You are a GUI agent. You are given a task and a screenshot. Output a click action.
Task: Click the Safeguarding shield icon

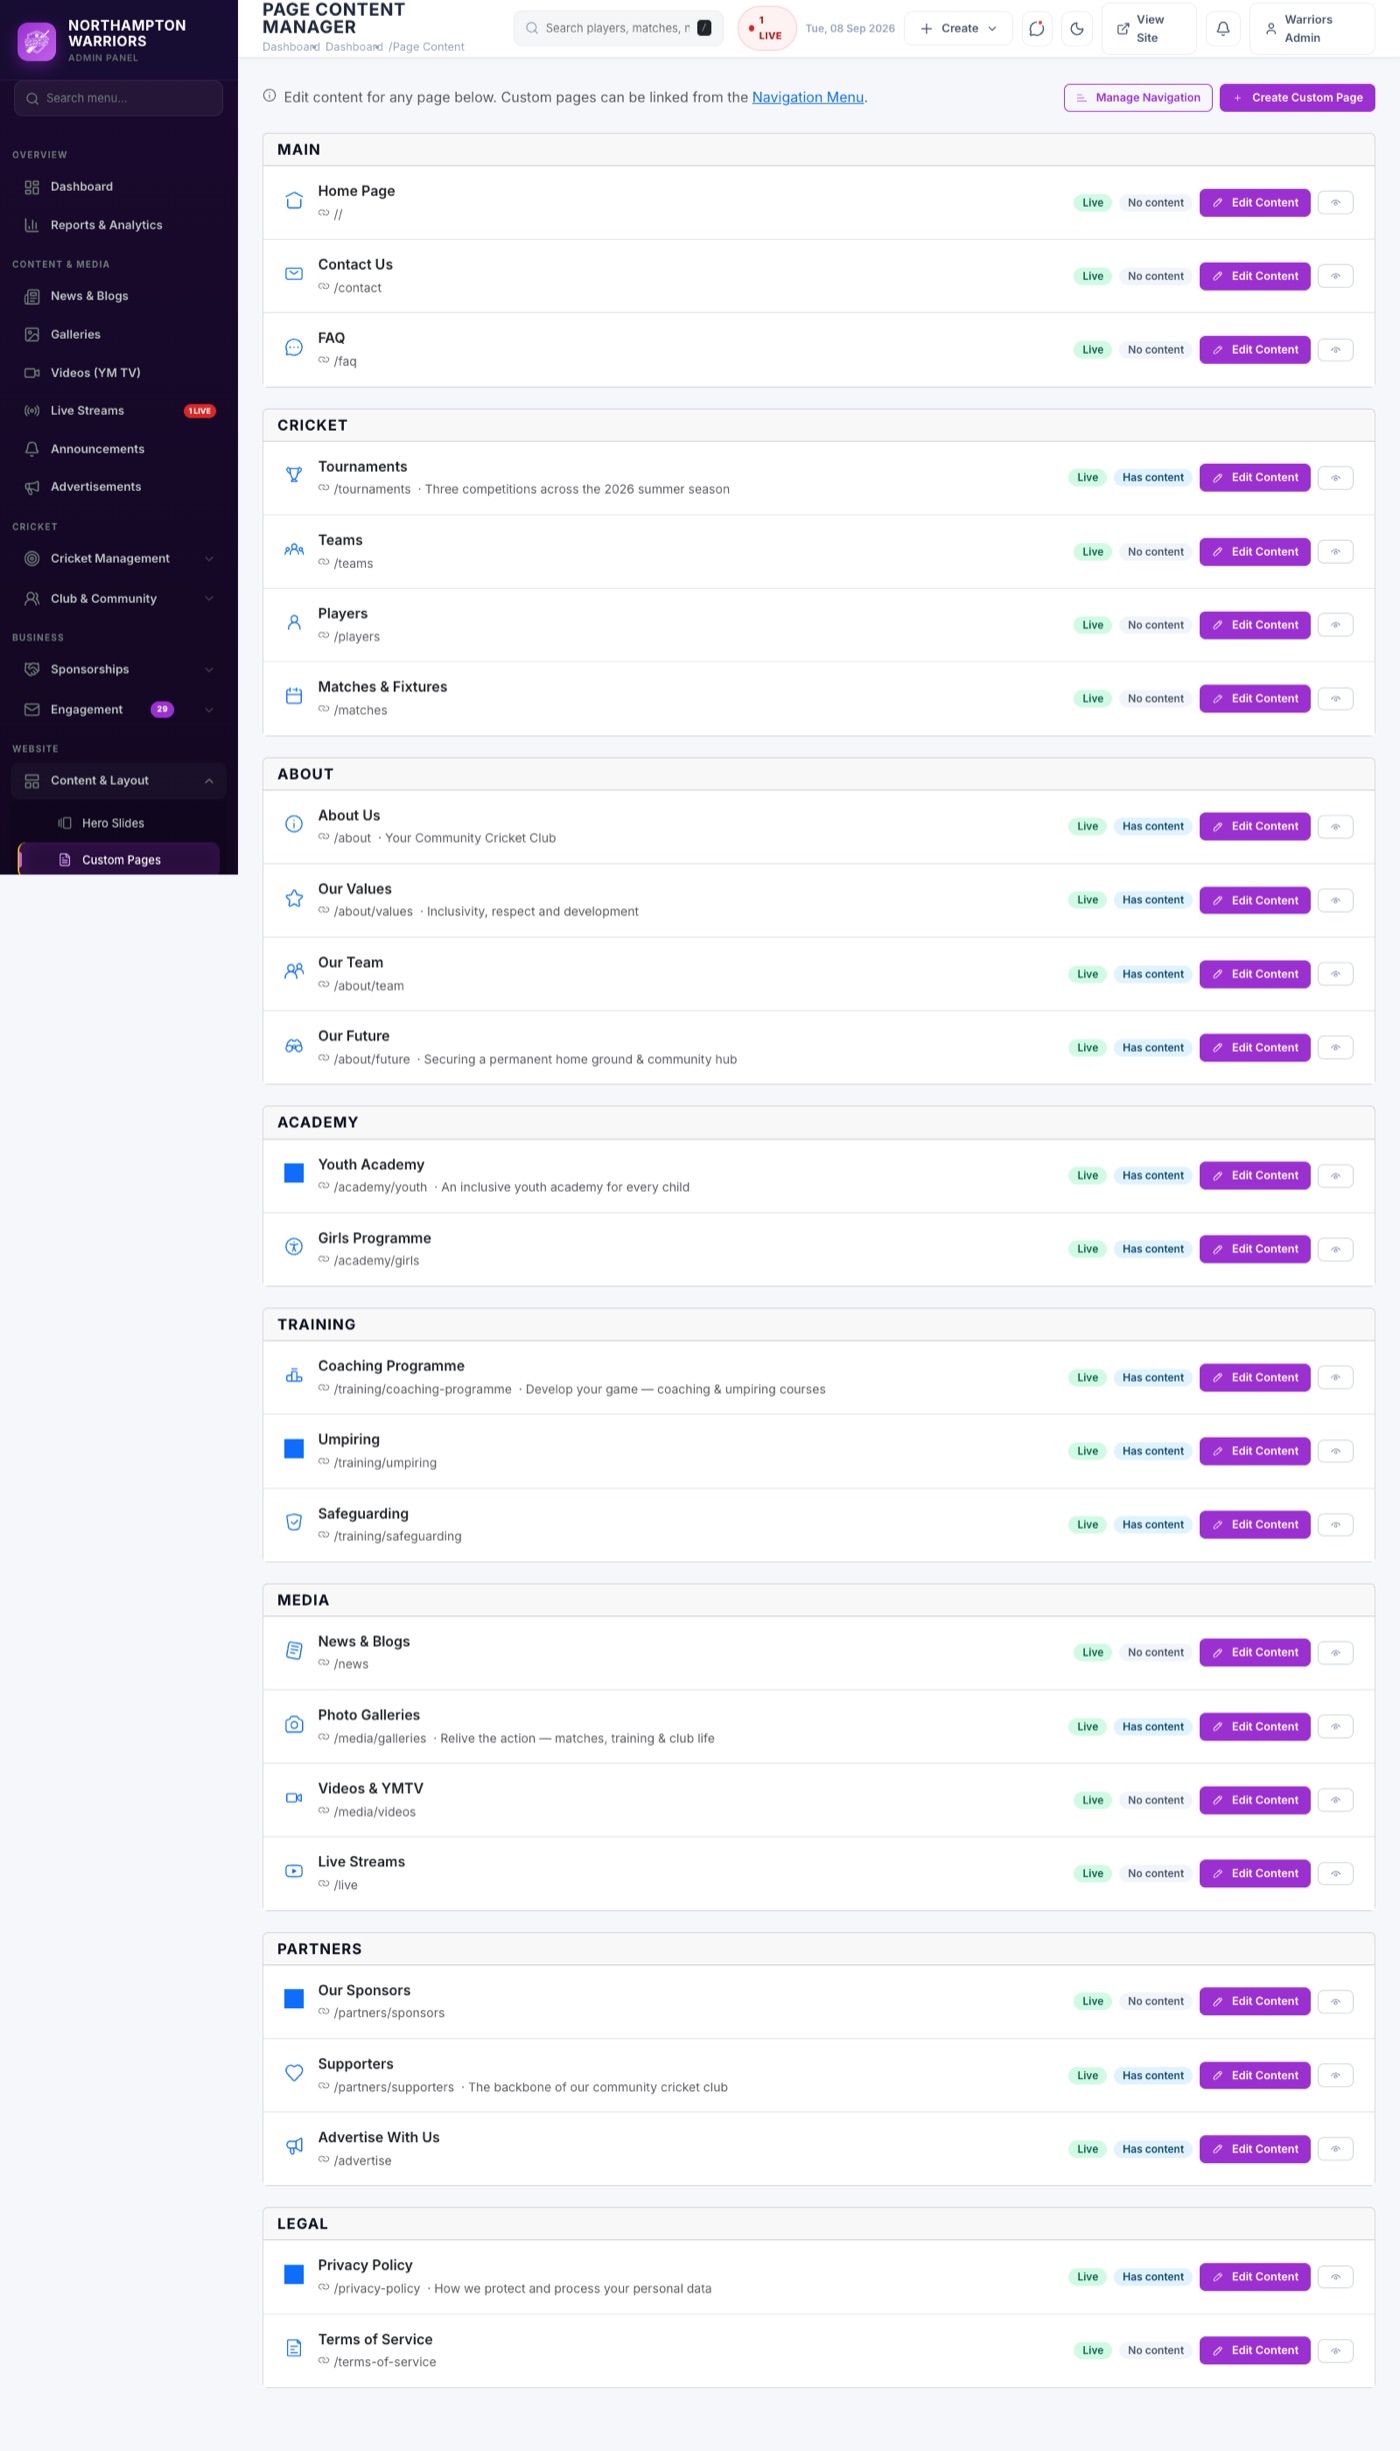pos(294,1522)
